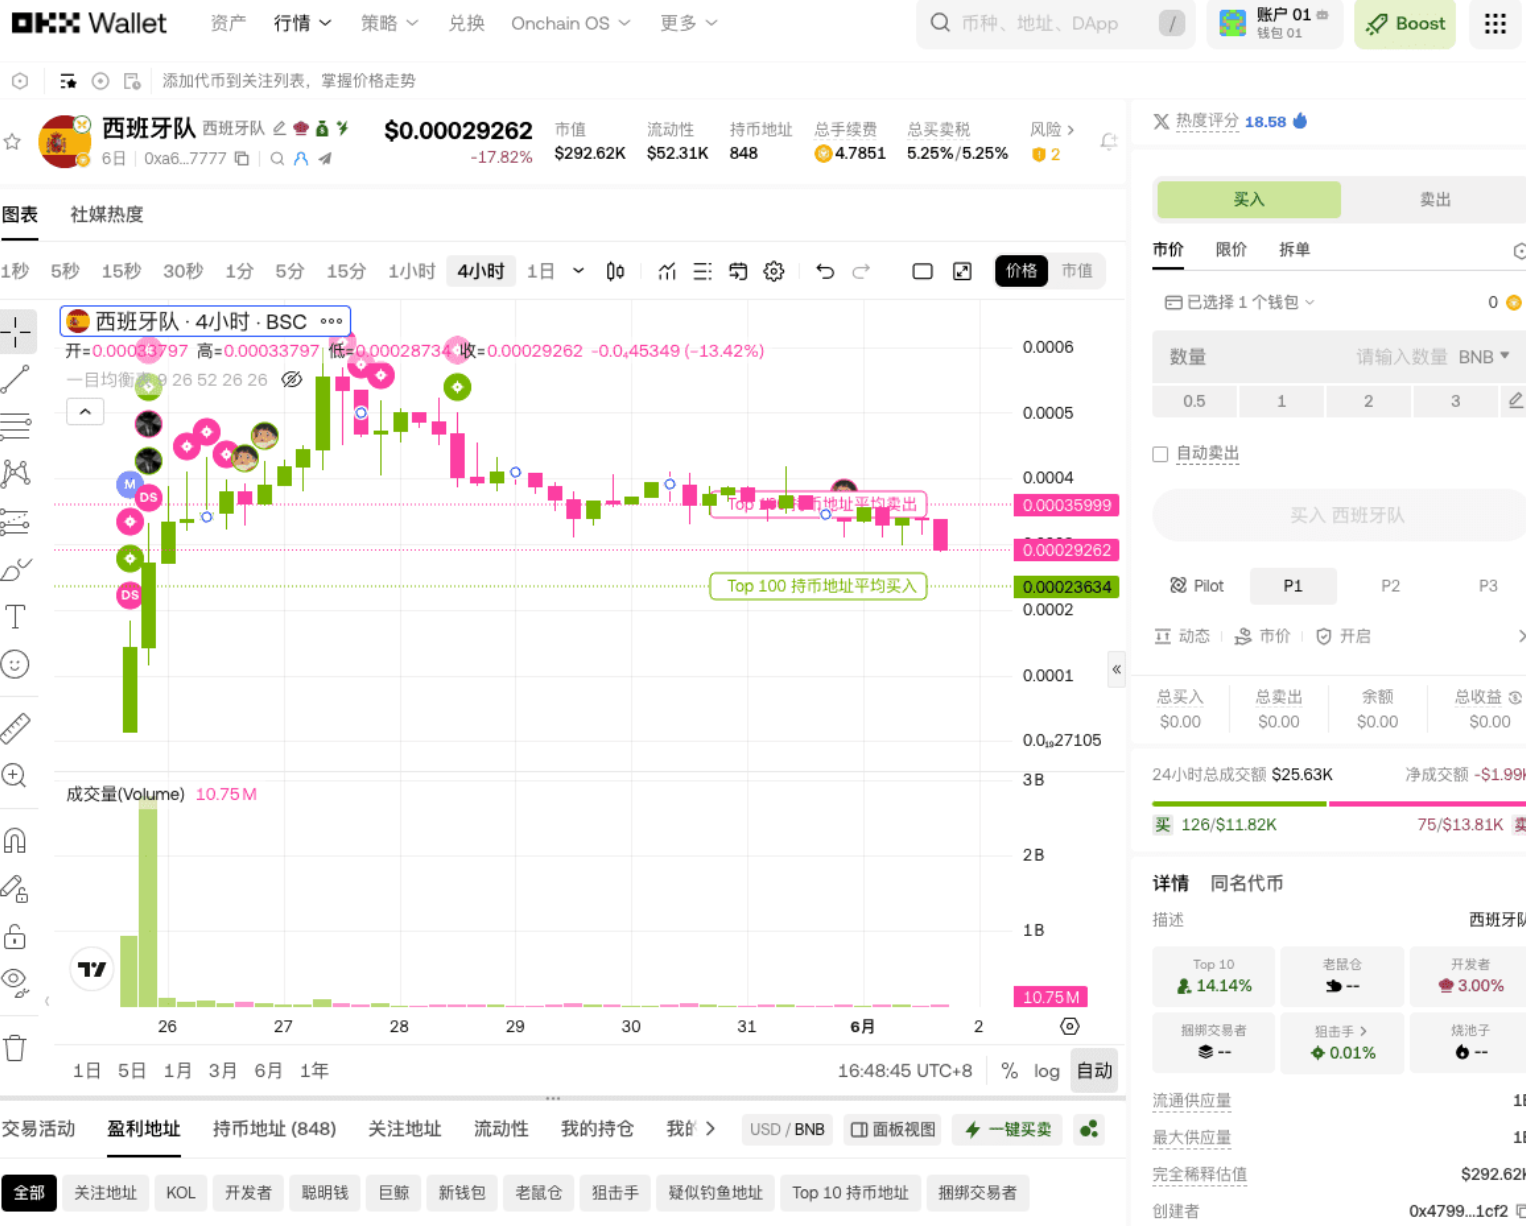
Task: Activate the zoom in tool
Action: (14, 775)
